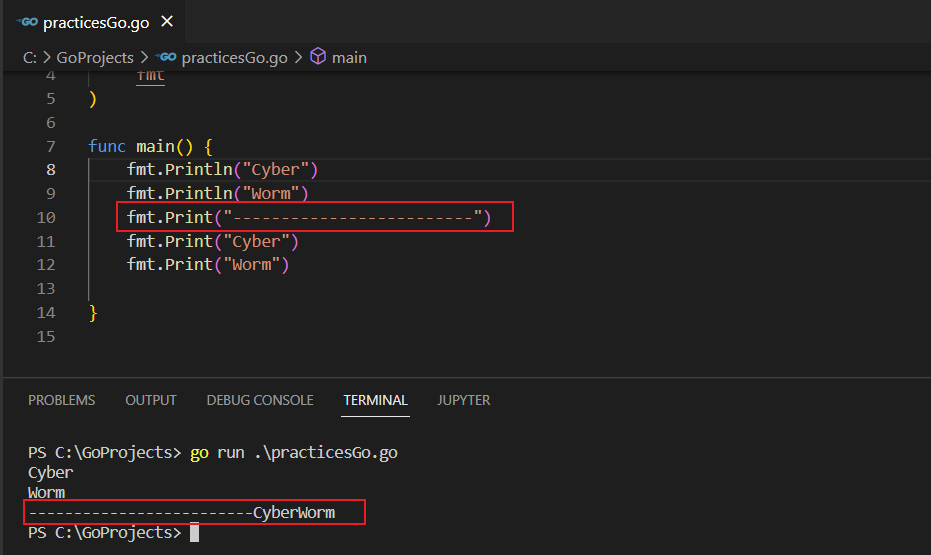This screenshot has width=931, height=555.
Task: Select the TERMINAL panel tab
Action: (375, 400)
